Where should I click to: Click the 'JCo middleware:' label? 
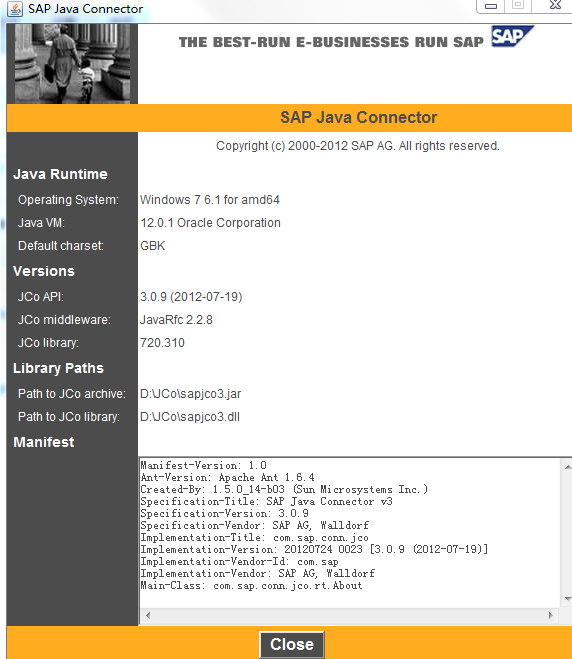click(x=64, y=320)
